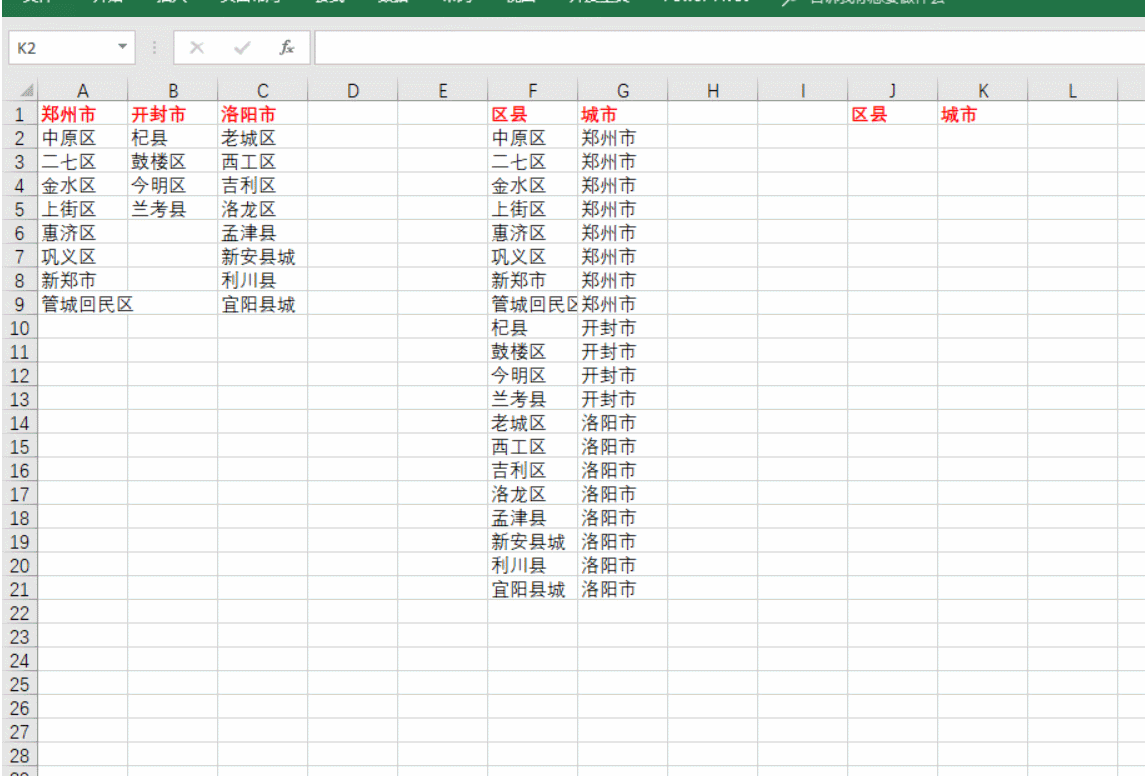Select 开封市 in column G row 13
1145x776 pixels.
[623, 399]
